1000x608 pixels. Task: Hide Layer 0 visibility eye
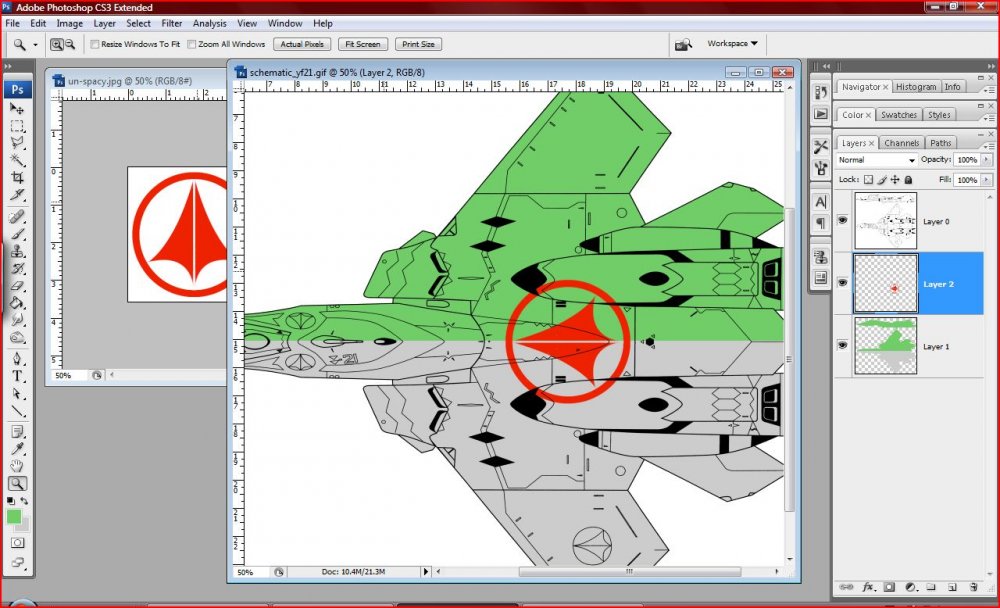[842, 221]
